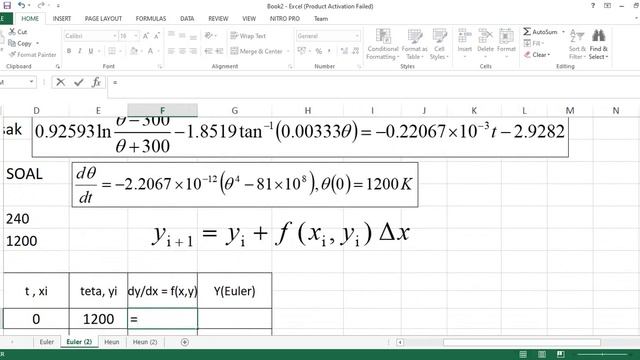Click the Borders icon in the Font group
Image resolution: width=640 pixels, height=360 pixels.
(x=111, y=51)
